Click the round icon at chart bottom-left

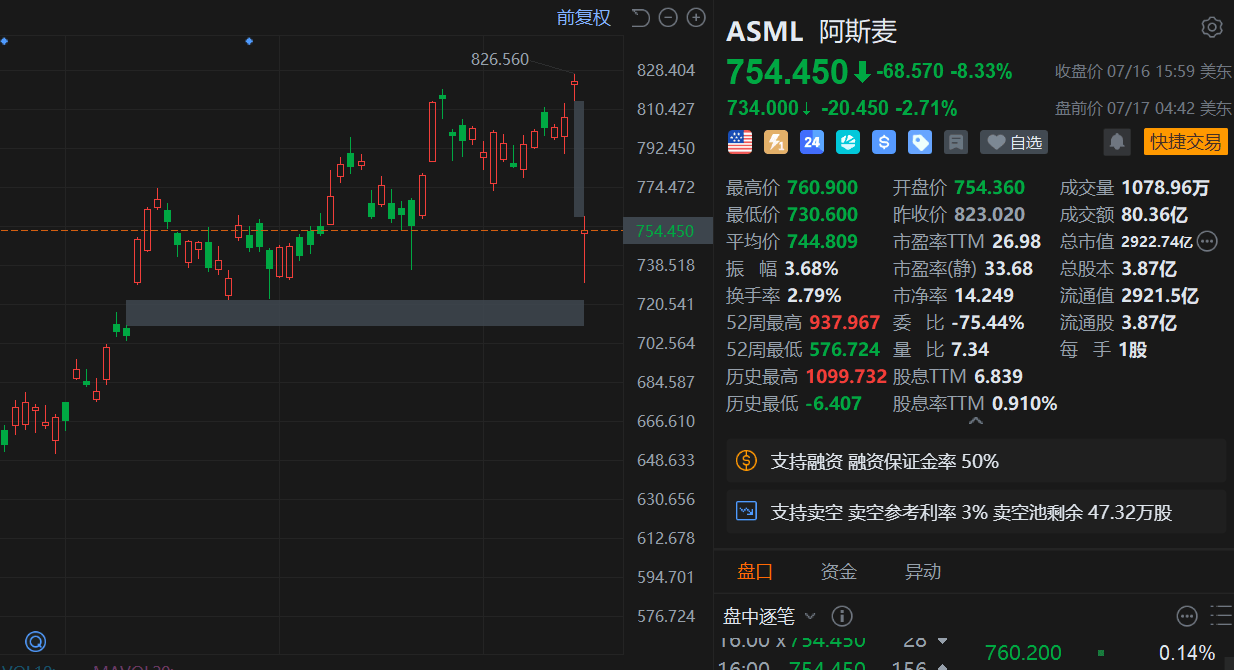35,641
